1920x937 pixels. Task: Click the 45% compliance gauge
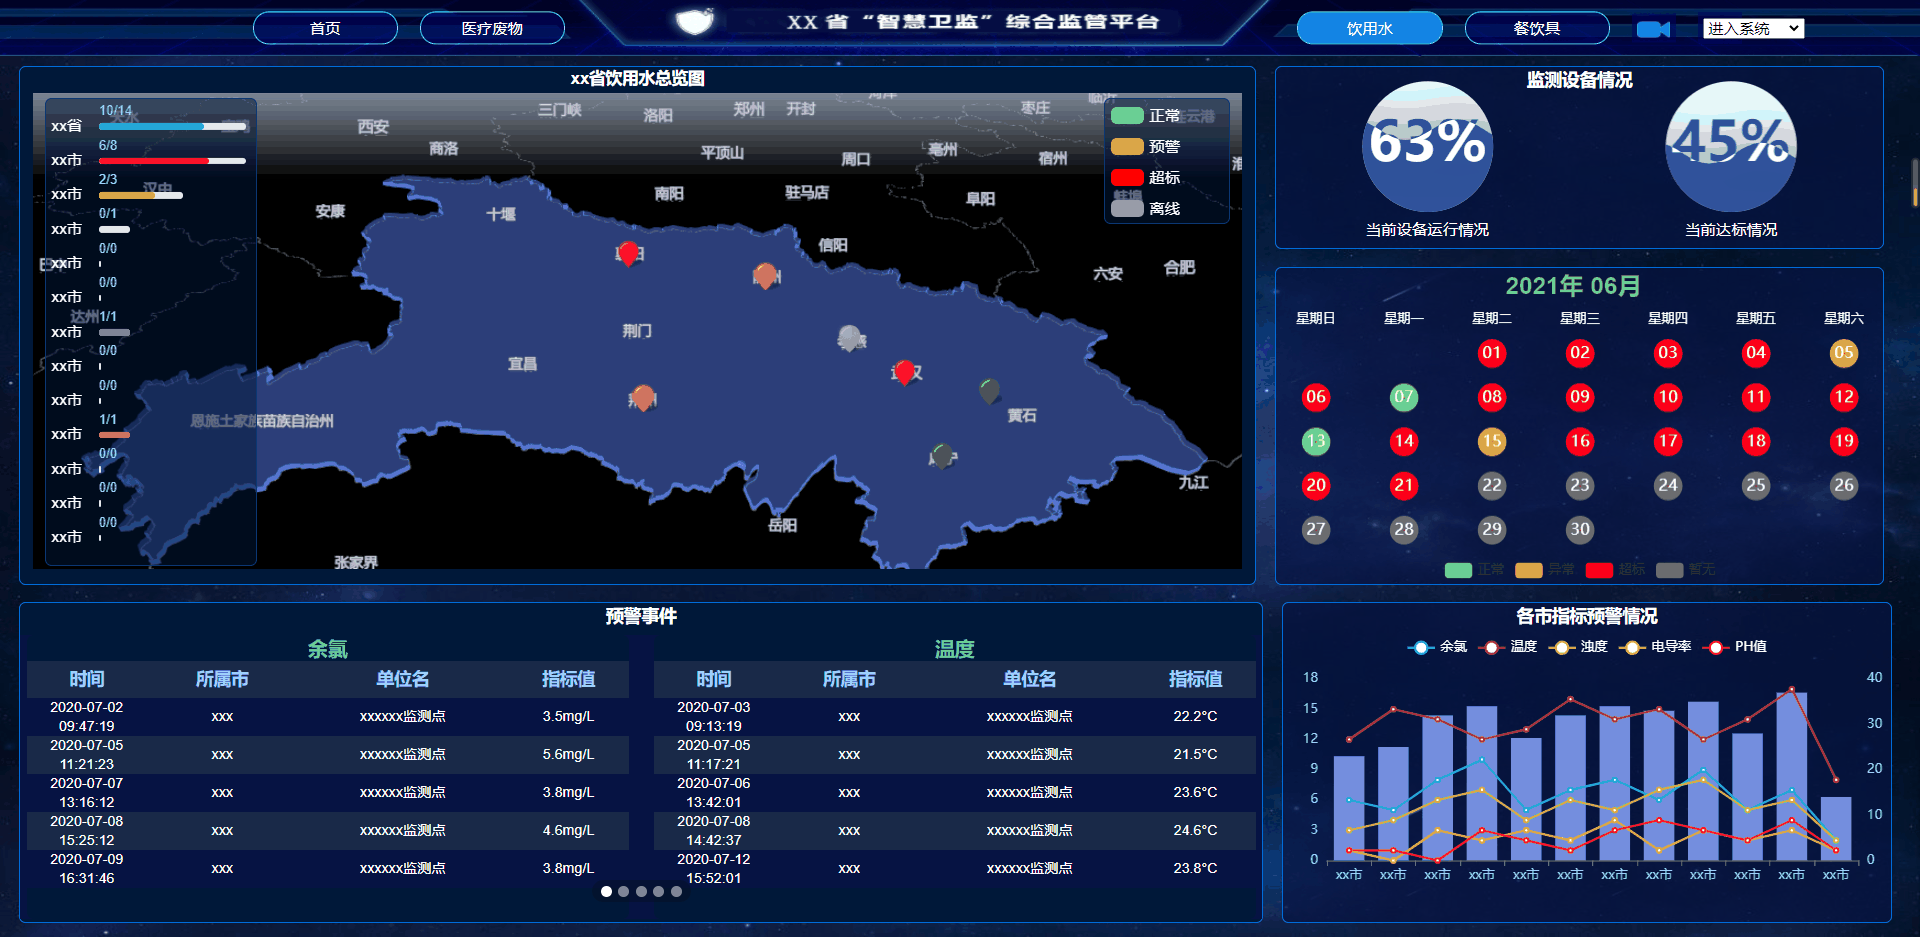[1731, 146]
